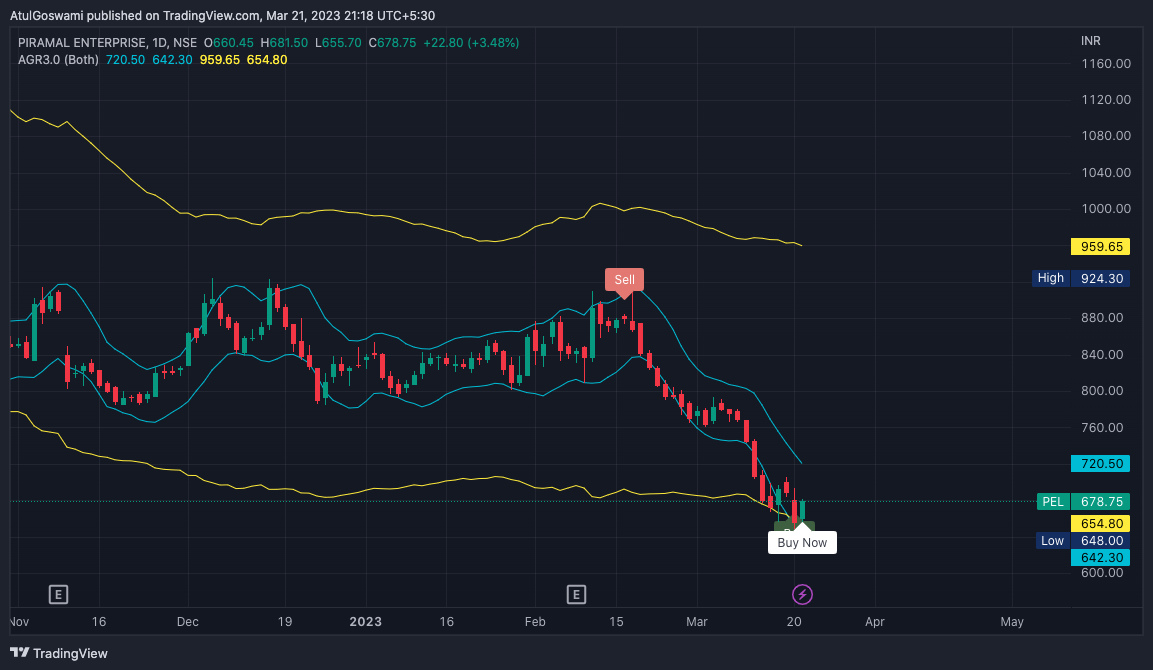Click the Sell signal label
The width and height of the screenshot is (1153, 670).
[624, 279]
